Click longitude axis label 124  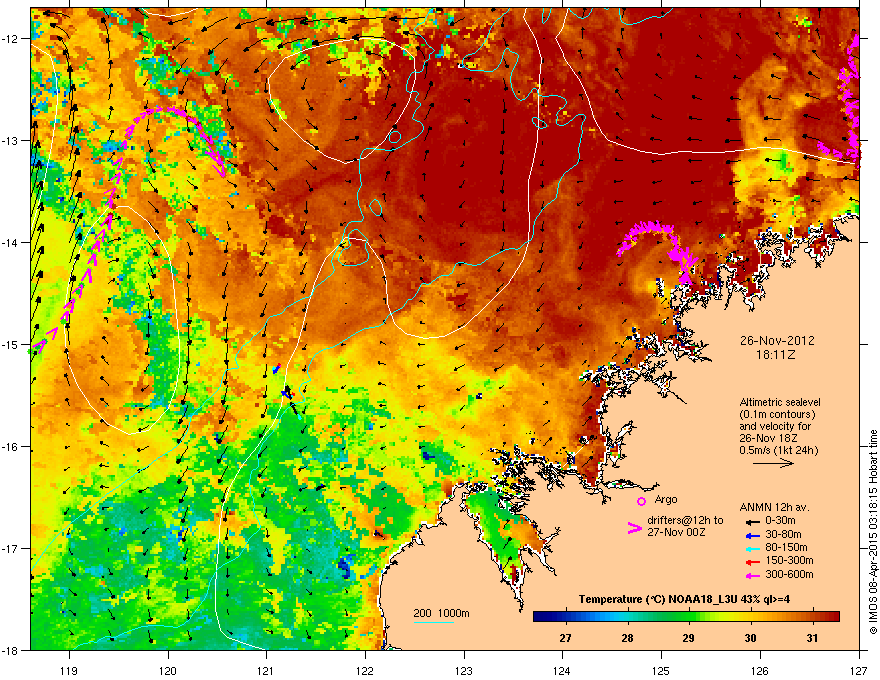562,670
